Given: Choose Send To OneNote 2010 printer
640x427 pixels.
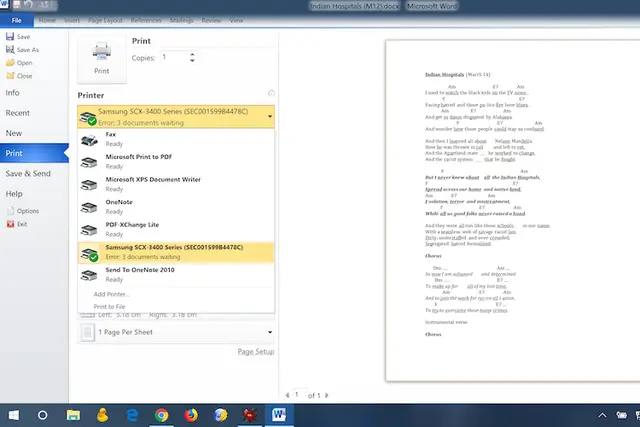Looking at the screenshot, I should [176, 275].
